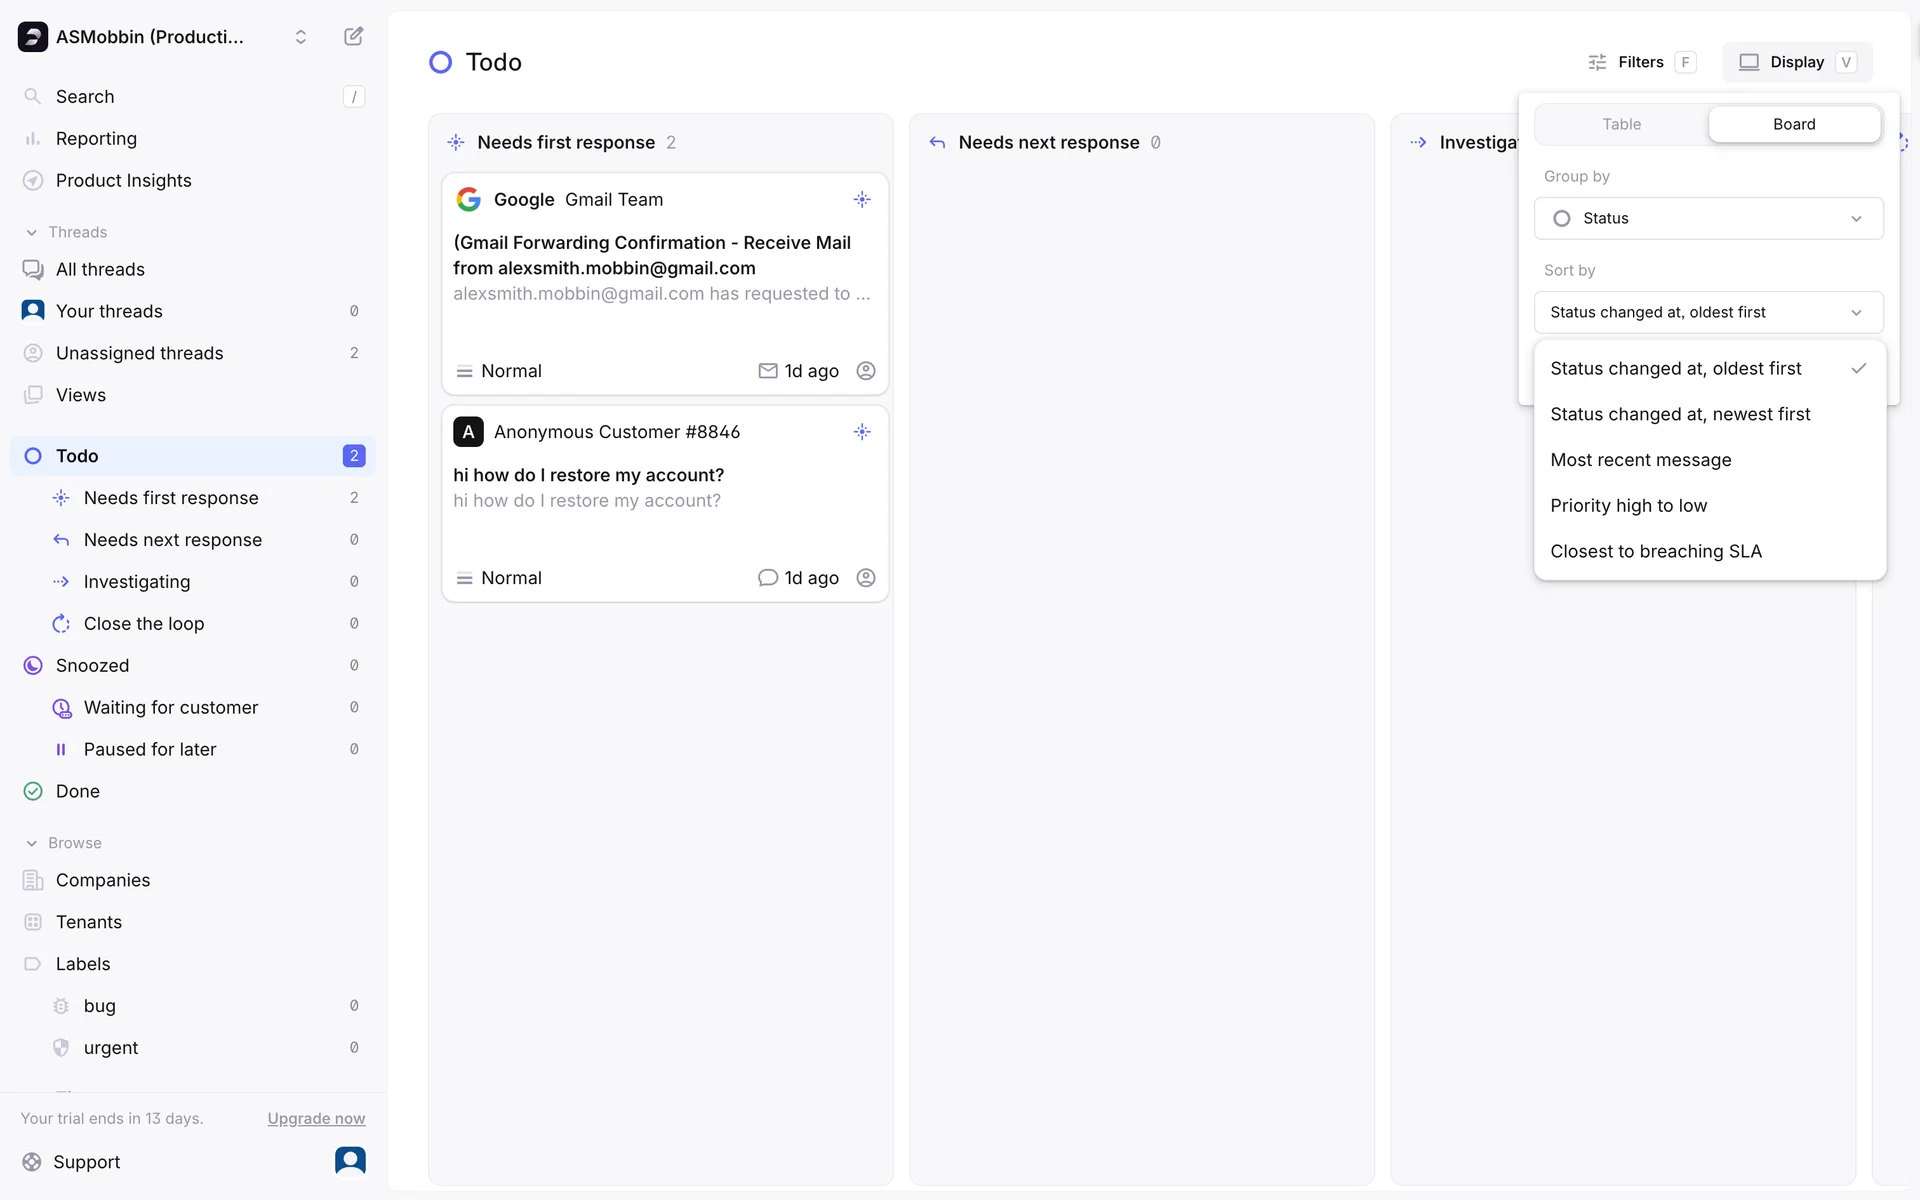Click status sparkle icon on Anonymous Customer card
Viewport: 1920px width, 1200px height.
(862, 432)
